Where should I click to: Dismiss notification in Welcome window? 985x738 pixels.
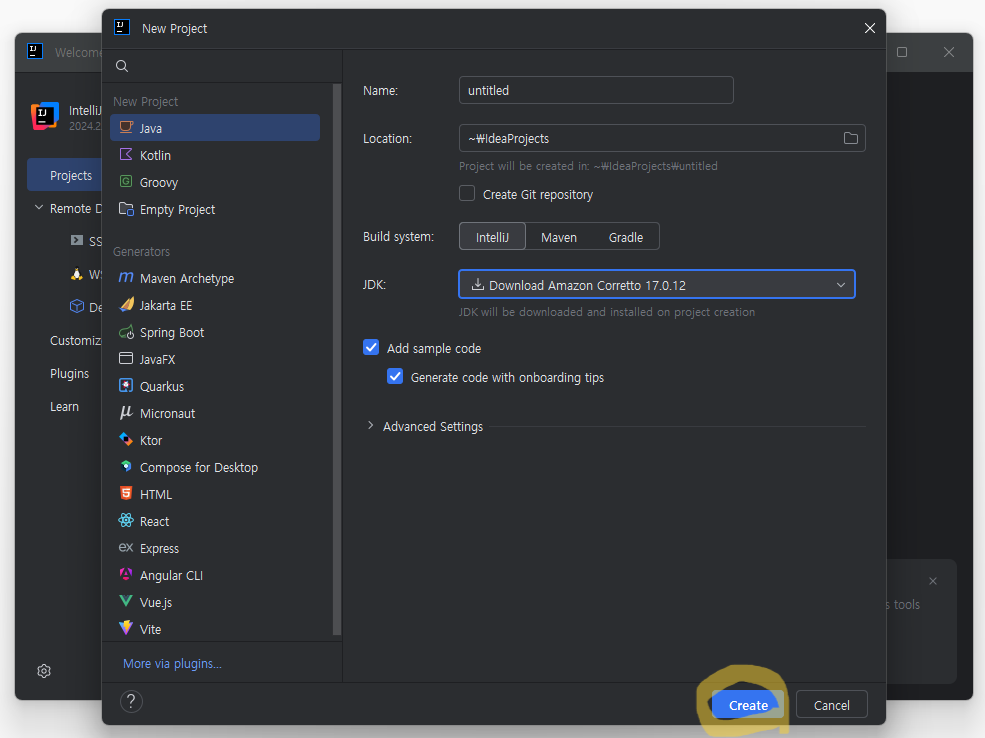[x=933, y=581]
